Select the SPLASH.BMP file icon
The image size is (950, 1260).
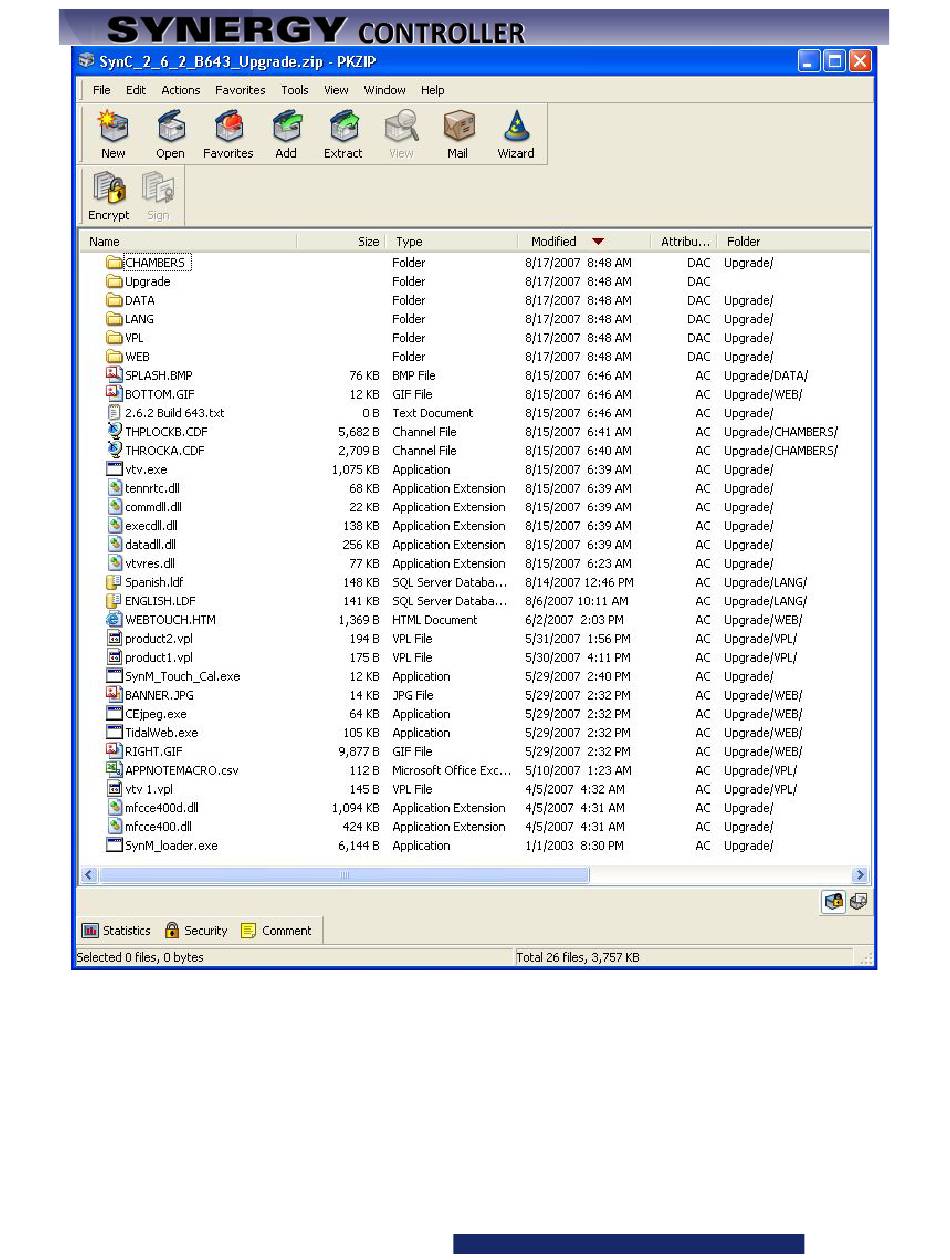[114, 375]
